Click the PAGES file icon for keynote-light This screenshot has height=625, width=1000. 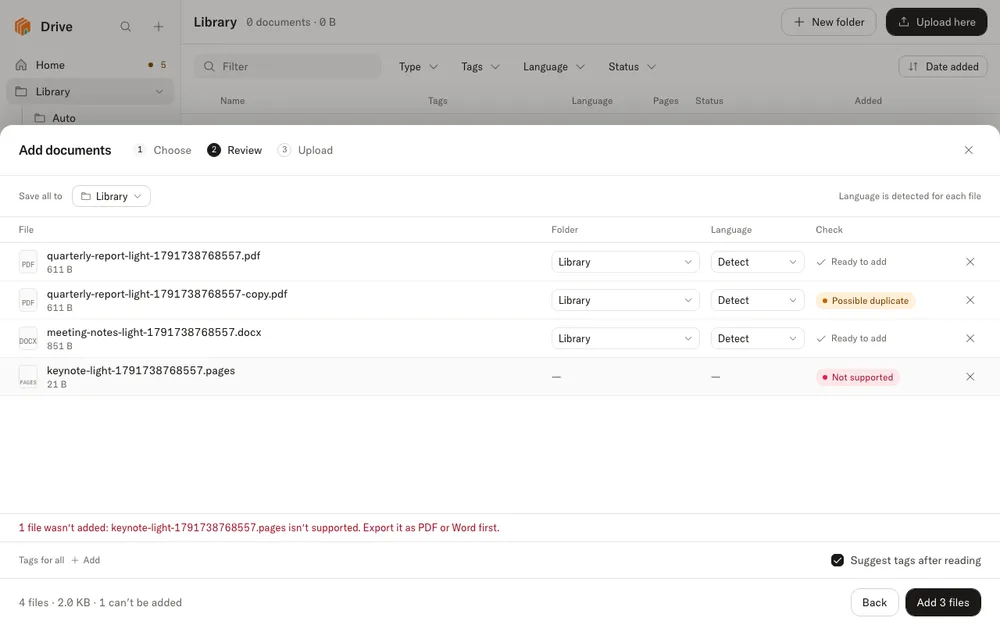pos(28,377)
